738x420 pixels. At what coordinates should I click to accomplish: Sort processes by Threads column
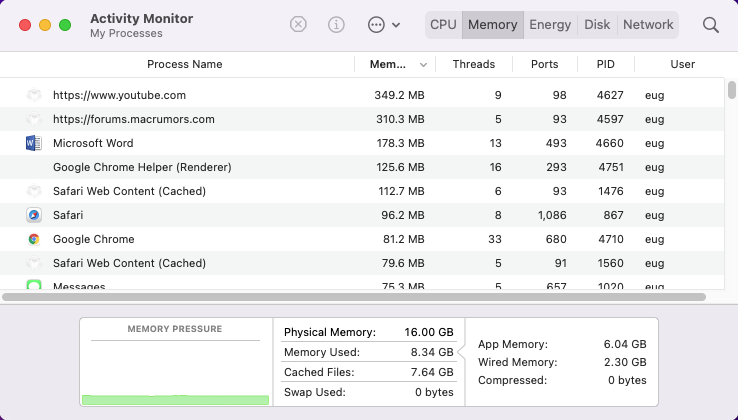473,64
